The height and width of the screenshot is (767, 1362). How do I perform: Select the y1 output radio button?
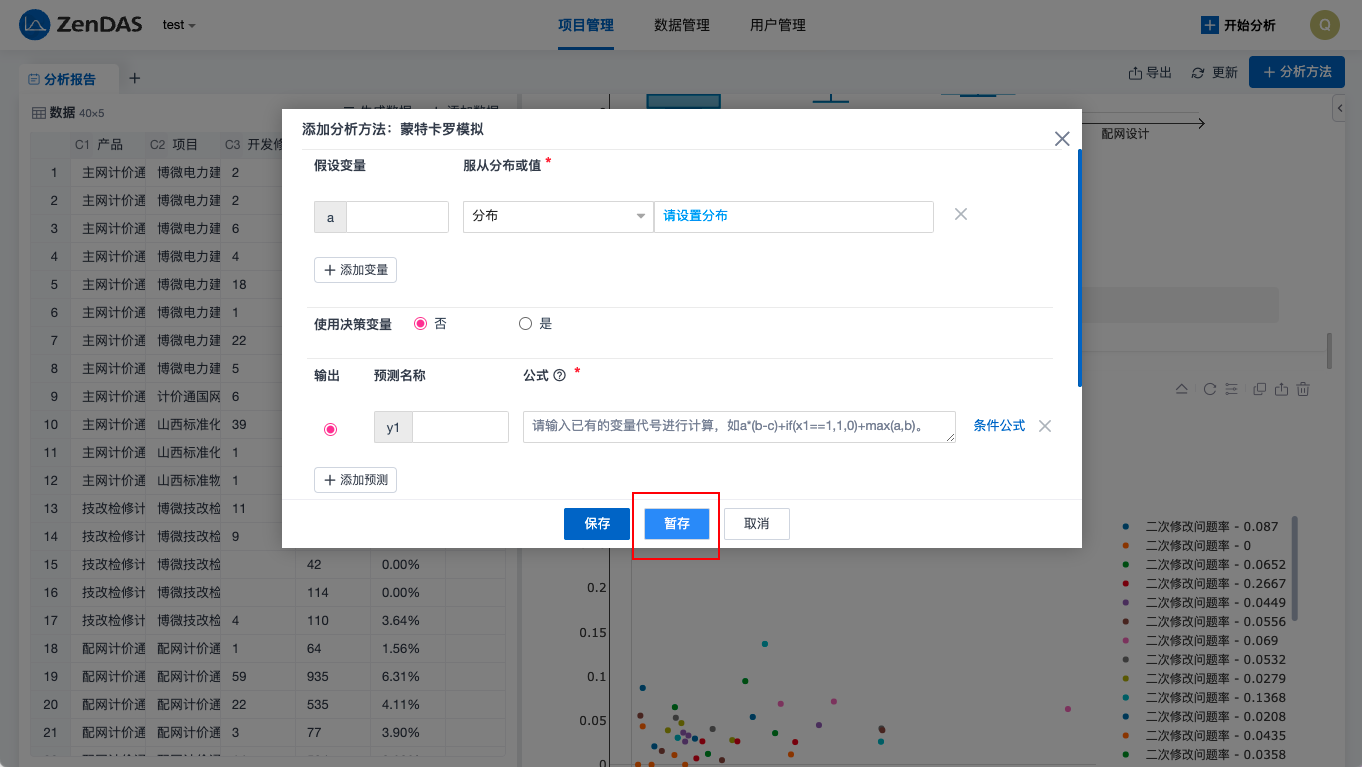(331, 429)
